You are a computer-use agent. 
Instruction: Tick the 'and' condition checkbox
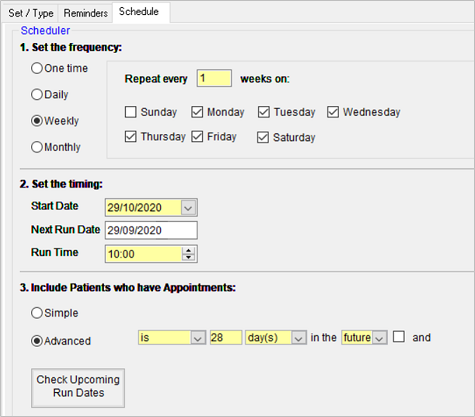[399, 337]
